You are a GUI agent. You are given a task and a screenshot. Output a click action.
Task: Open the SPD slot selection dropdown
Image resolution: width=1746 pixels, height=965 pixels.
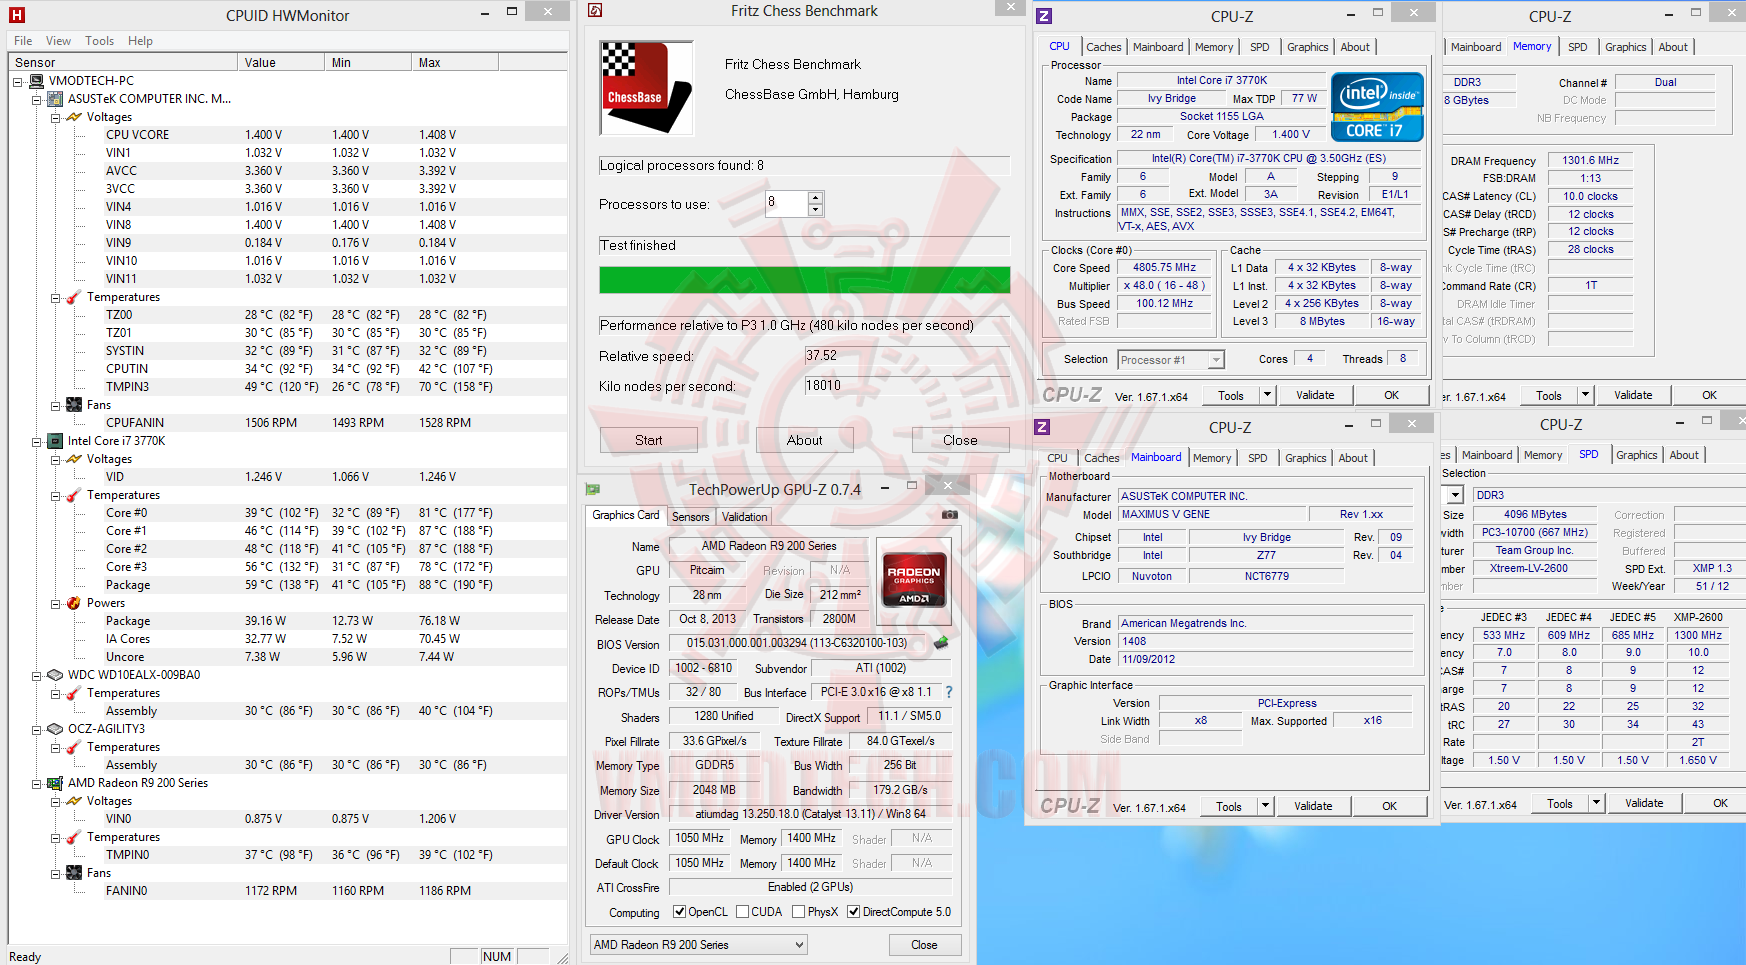(1456, 495)
